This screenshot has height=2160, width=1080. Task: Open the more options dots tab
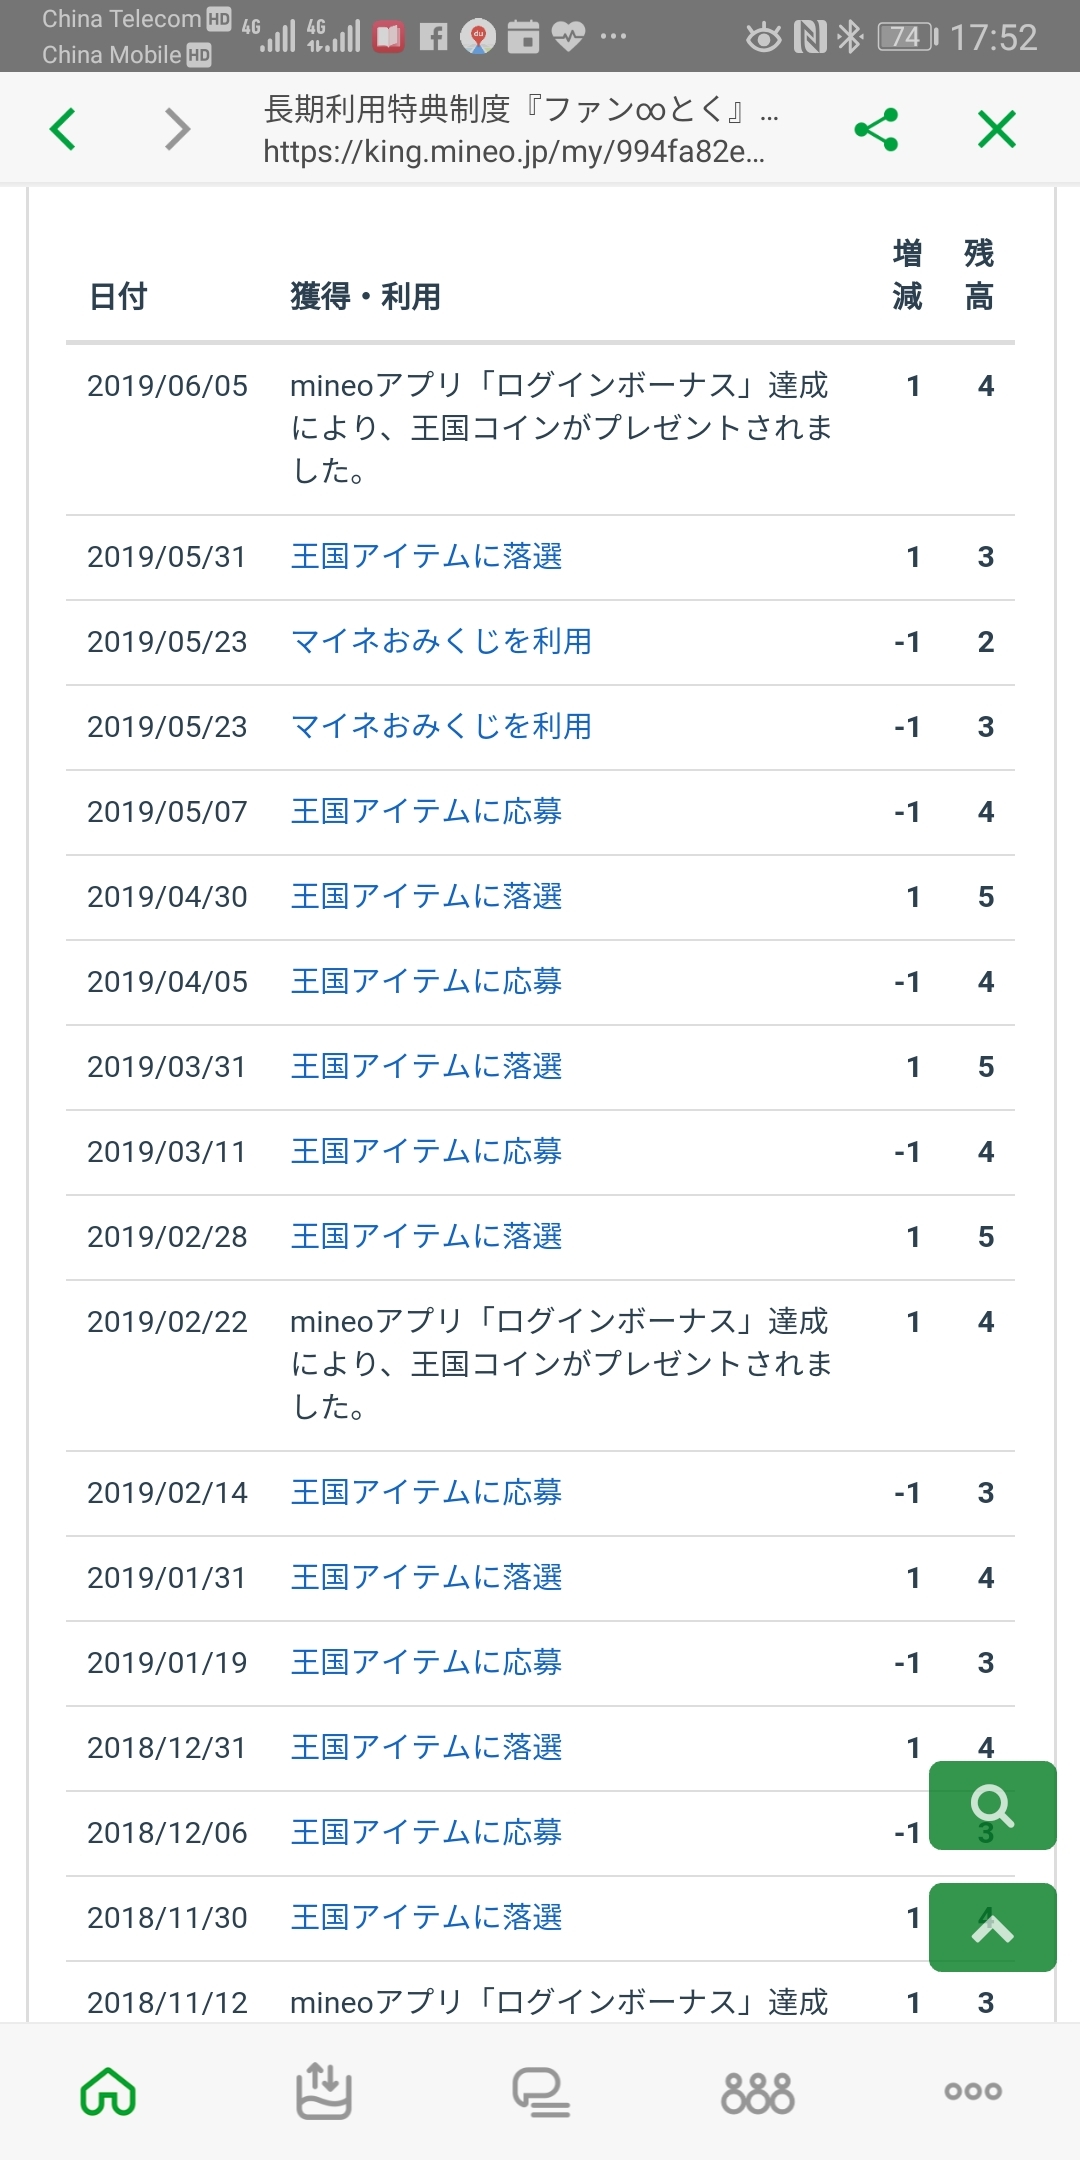tap(973, 2091)
